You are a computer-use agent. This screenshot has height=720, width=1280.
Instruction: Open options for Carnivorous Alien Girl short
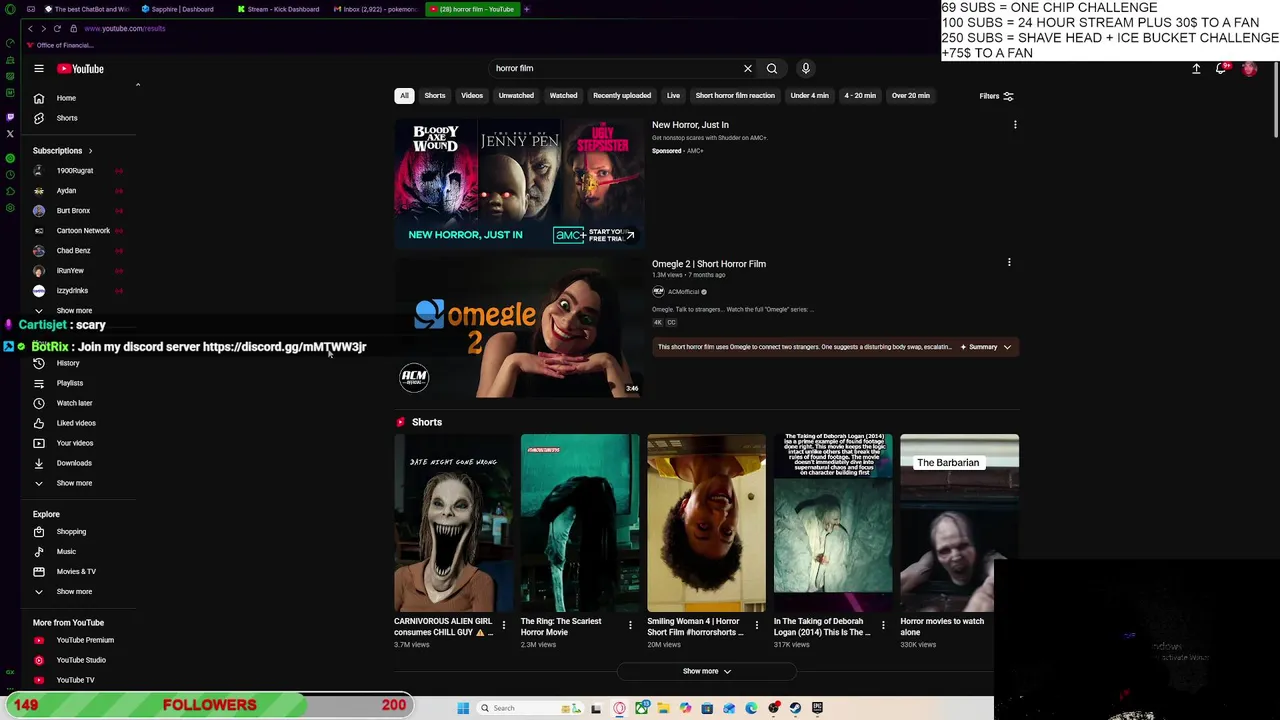tap(503, 626)
